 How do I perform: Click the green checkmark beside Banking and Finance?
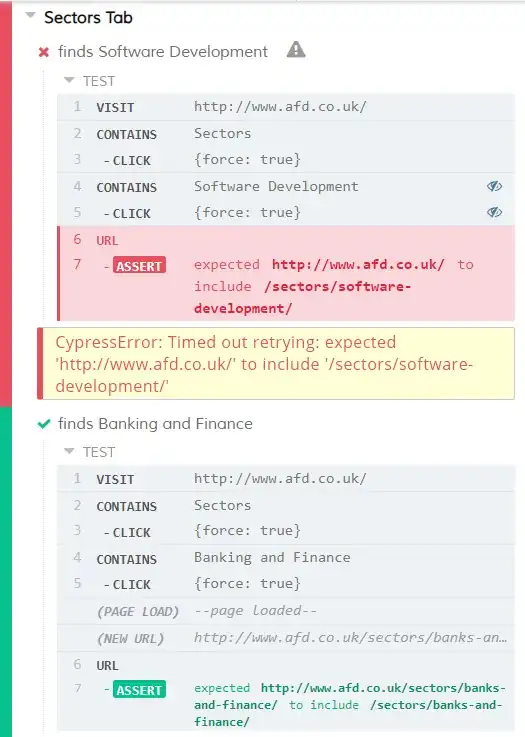click(44, 424)
